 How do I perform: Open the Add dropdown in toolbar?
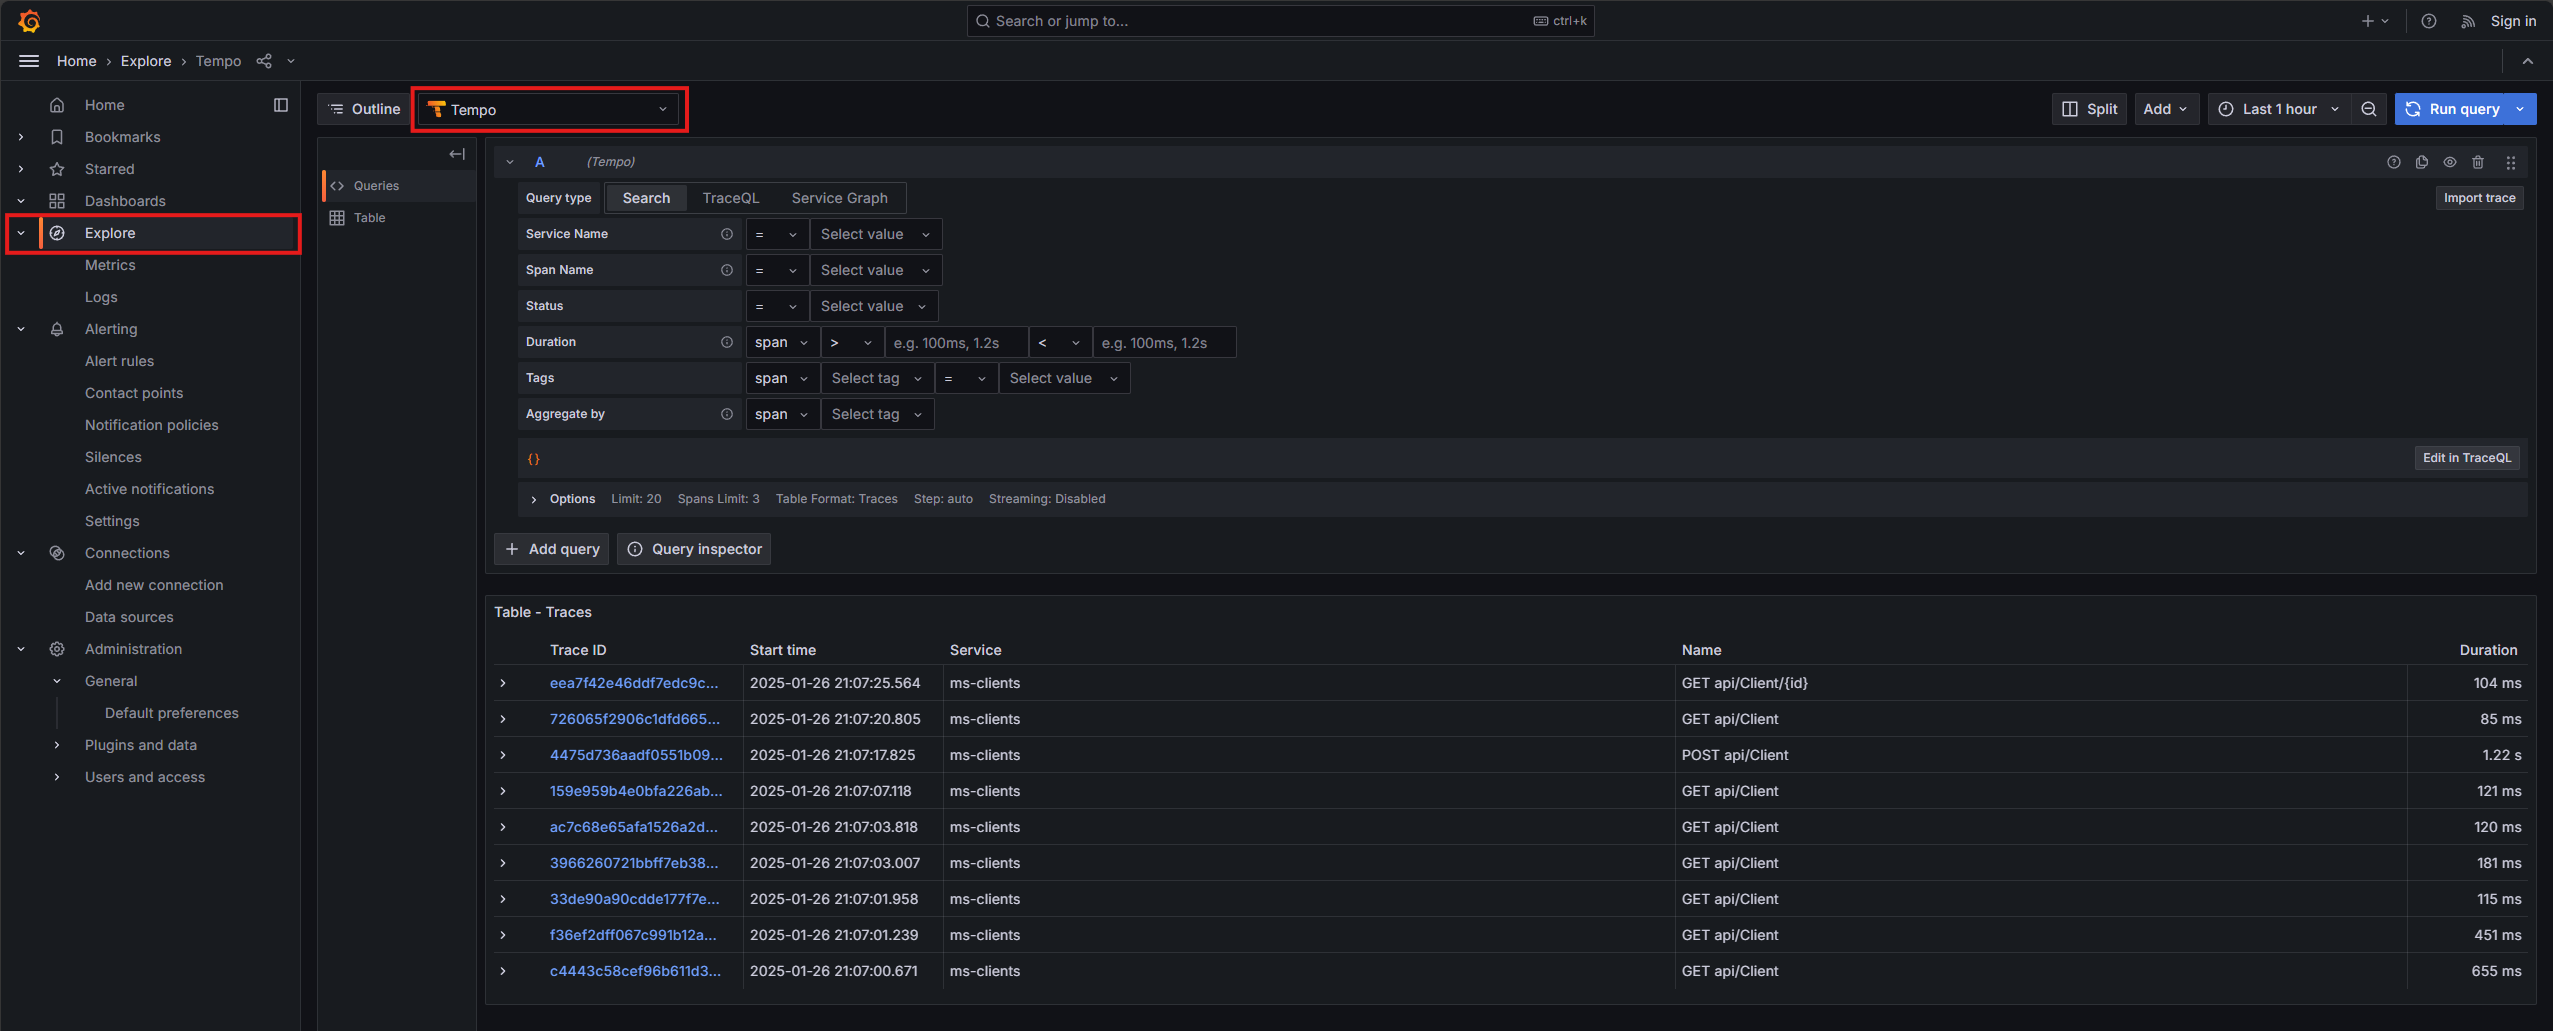tap(2166, 109)
